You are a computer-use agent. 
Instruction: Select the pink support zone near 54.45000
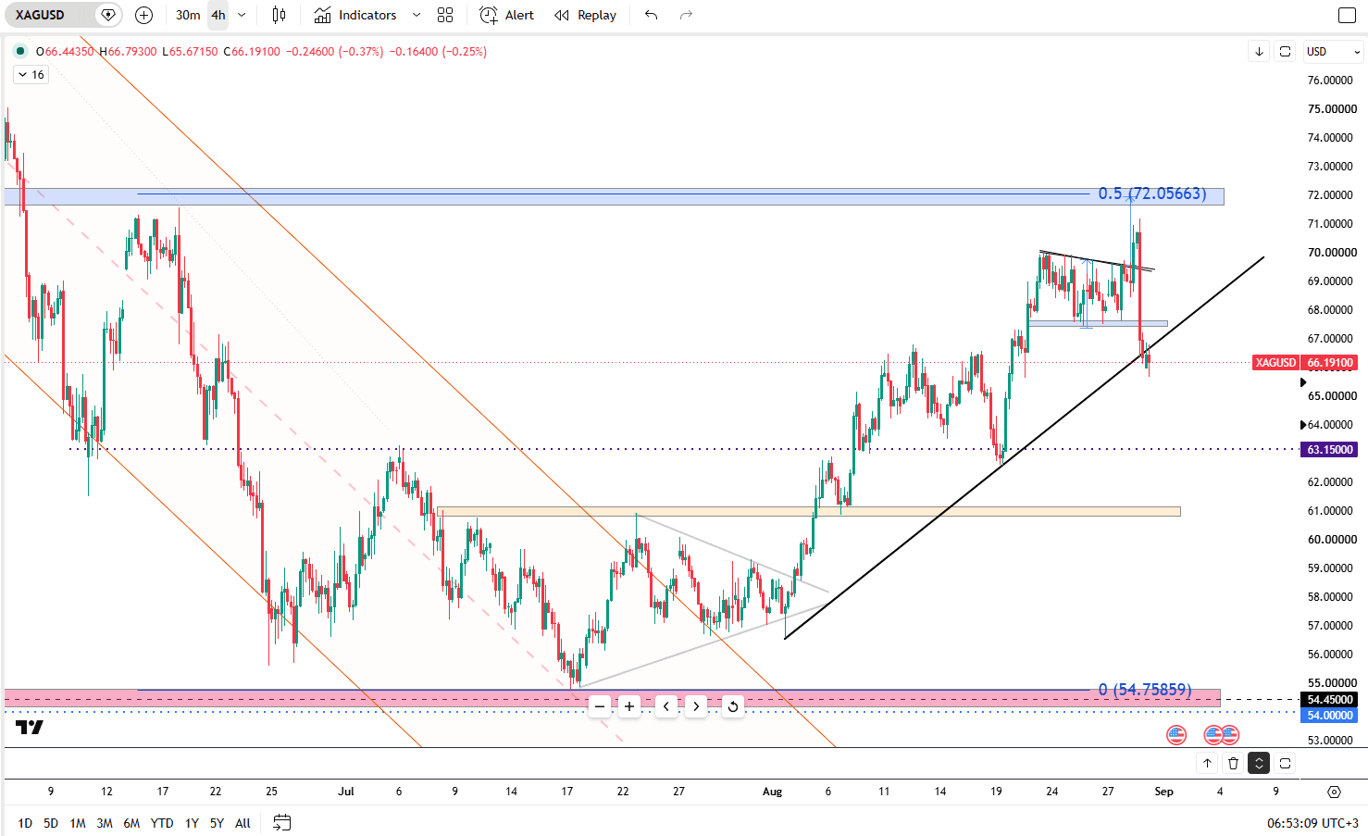pos(613,699)
